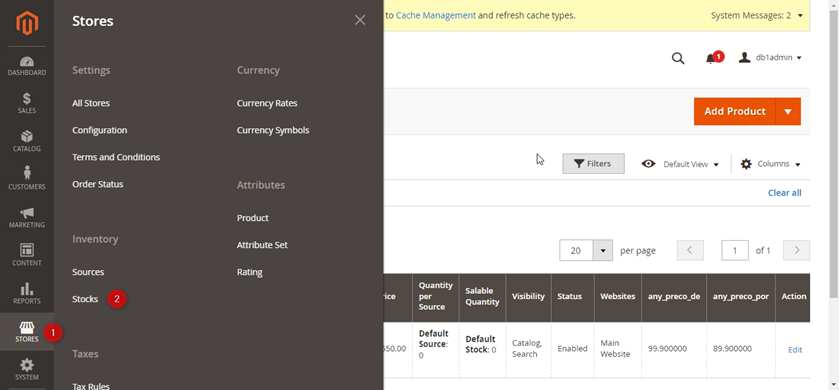The image size is (839, 390).
Task: Expand the Columns dropdown
Action: click(771, 164)
